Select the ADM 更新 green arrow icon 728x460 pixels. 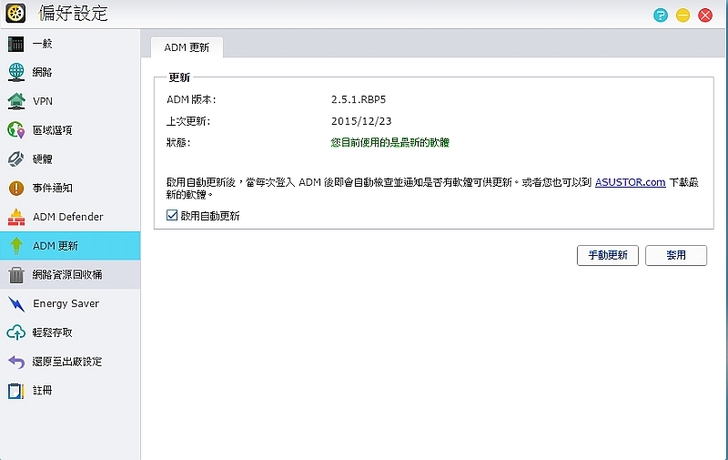point(16,246)
